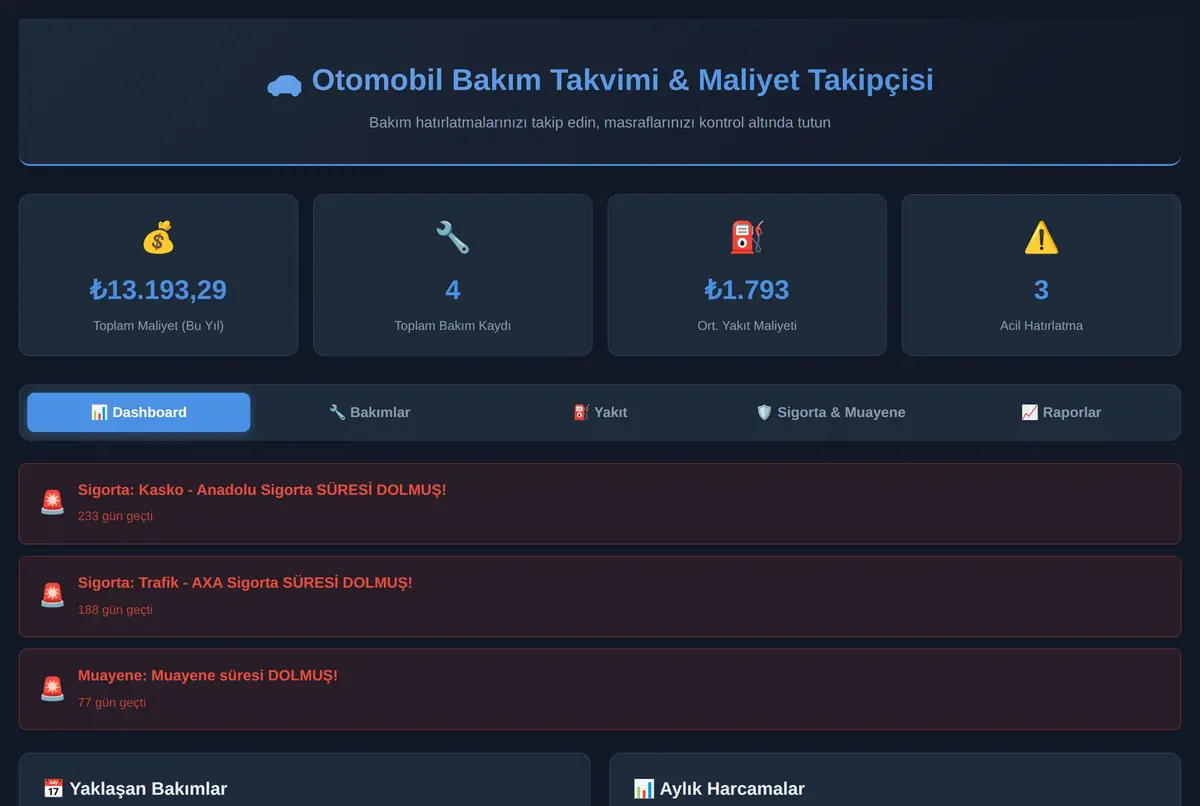The height and width of the screenshot is (806, 1200).
Task: Go to Sigorta & Muayene tab
Action: (x=831, y=412)
